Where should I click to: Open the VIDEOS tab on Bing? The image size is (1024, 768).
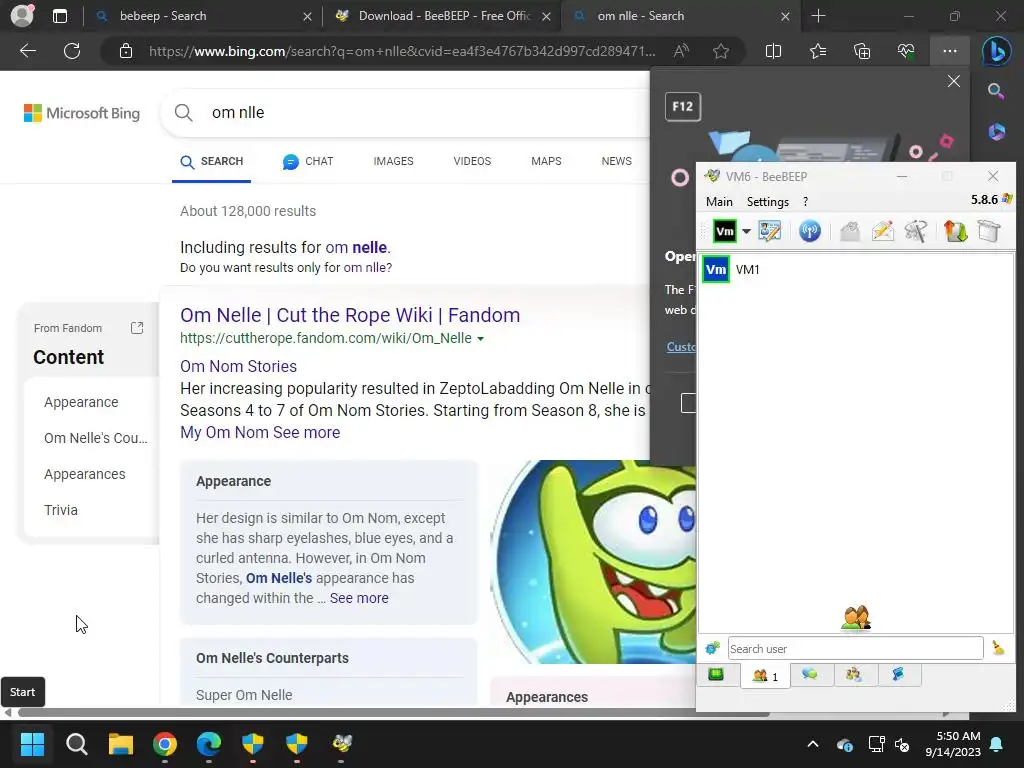coord(472,161)
